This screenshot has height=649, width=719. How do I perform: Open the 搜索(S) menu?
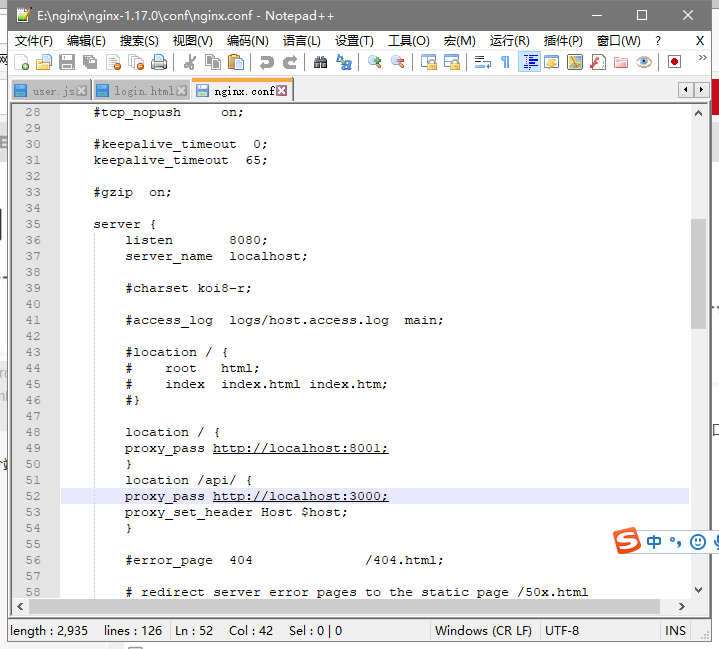click(x=139, y=41)
